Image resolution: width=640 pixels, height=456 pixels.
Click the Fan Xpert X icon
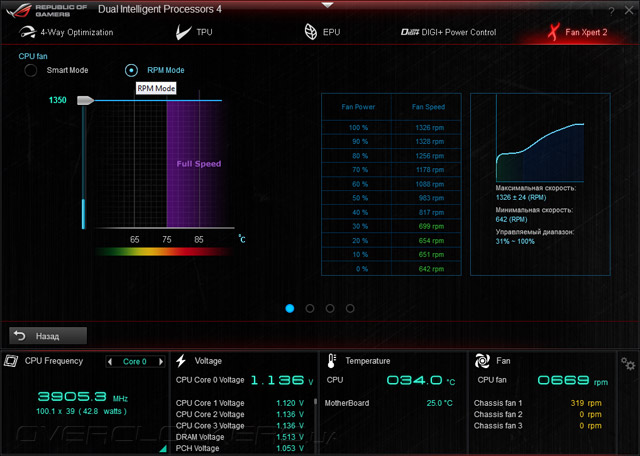(553, 32)
